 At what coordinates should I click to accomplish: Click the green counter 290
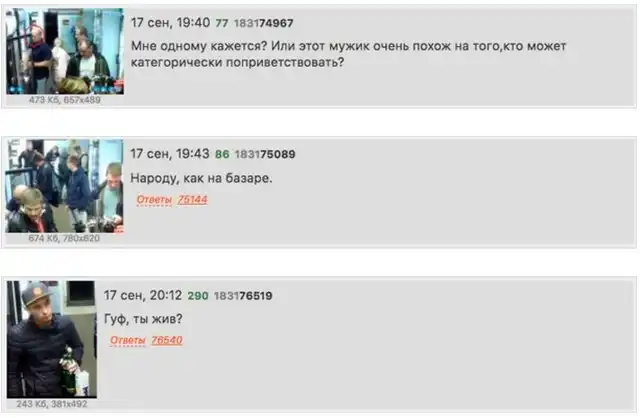click(198, 296)
